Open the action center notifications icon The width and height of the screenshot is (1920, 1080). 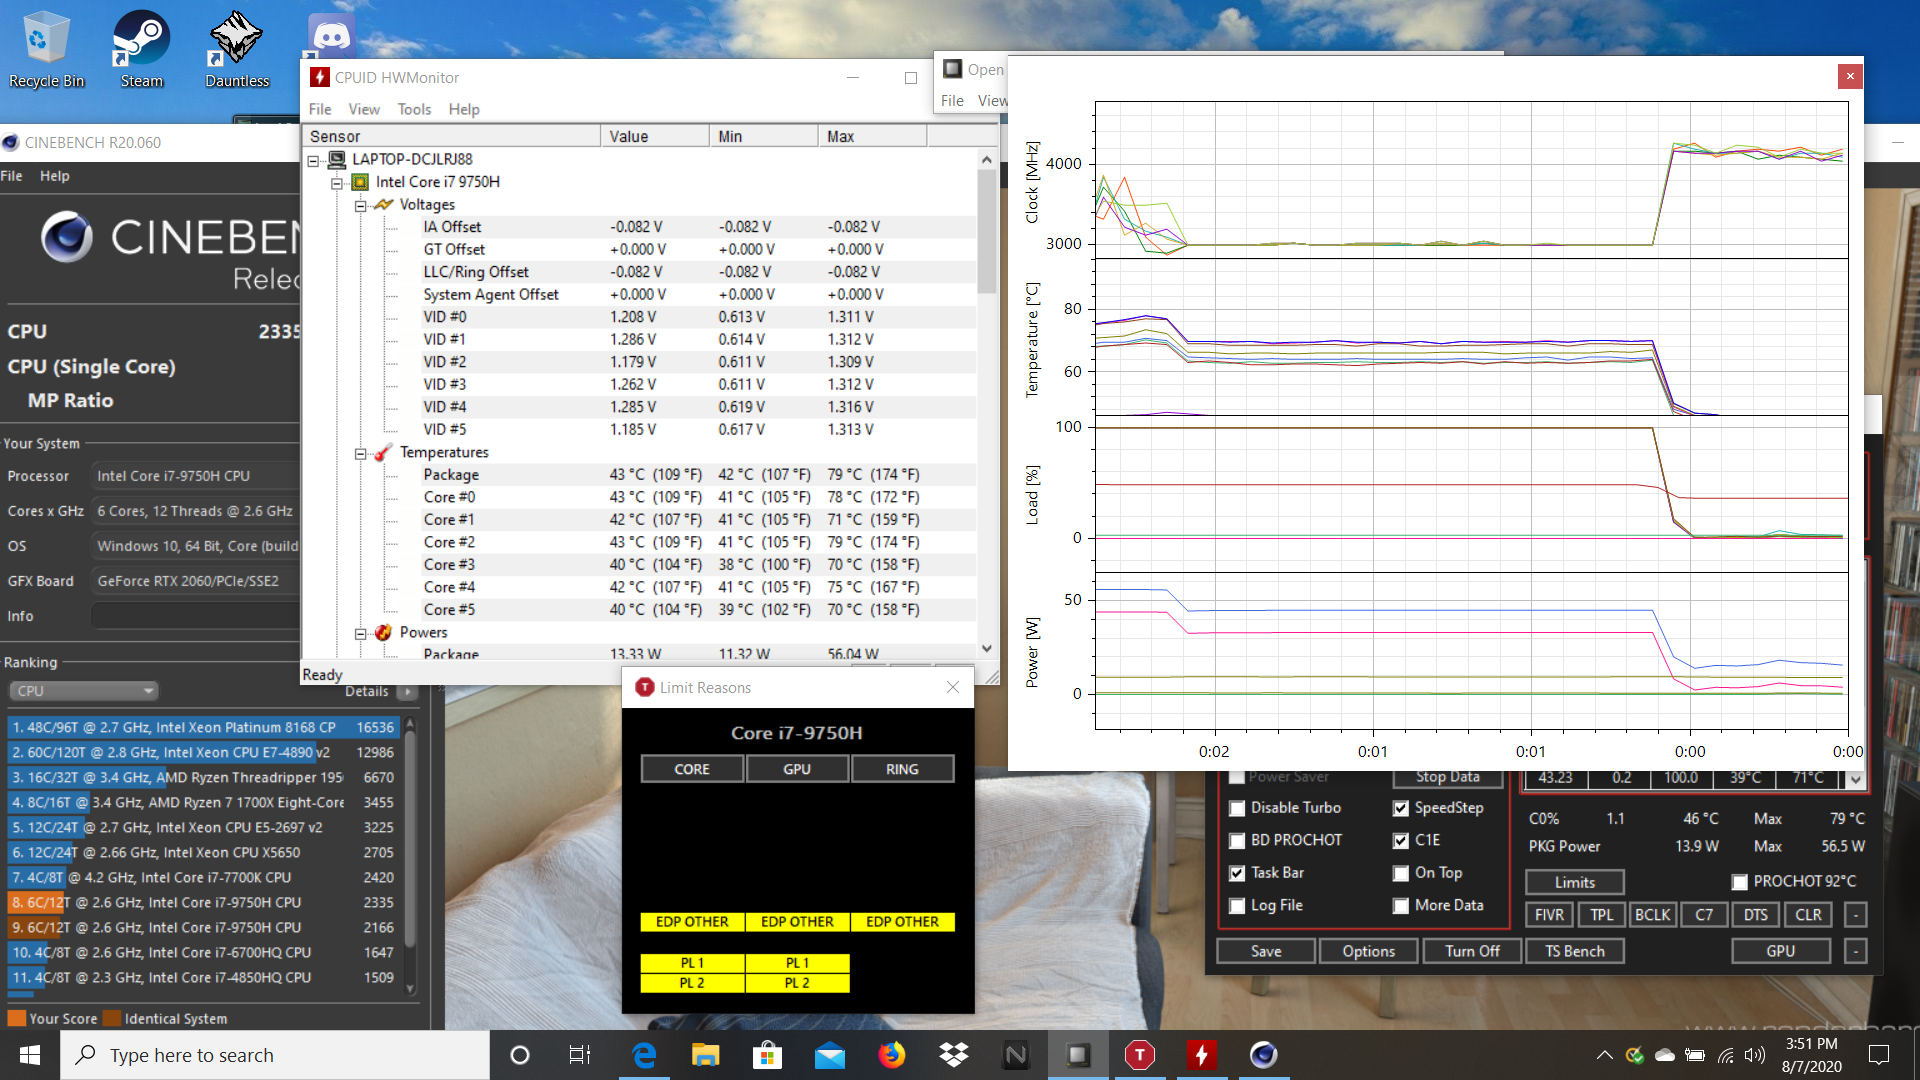[1879, 1055]
